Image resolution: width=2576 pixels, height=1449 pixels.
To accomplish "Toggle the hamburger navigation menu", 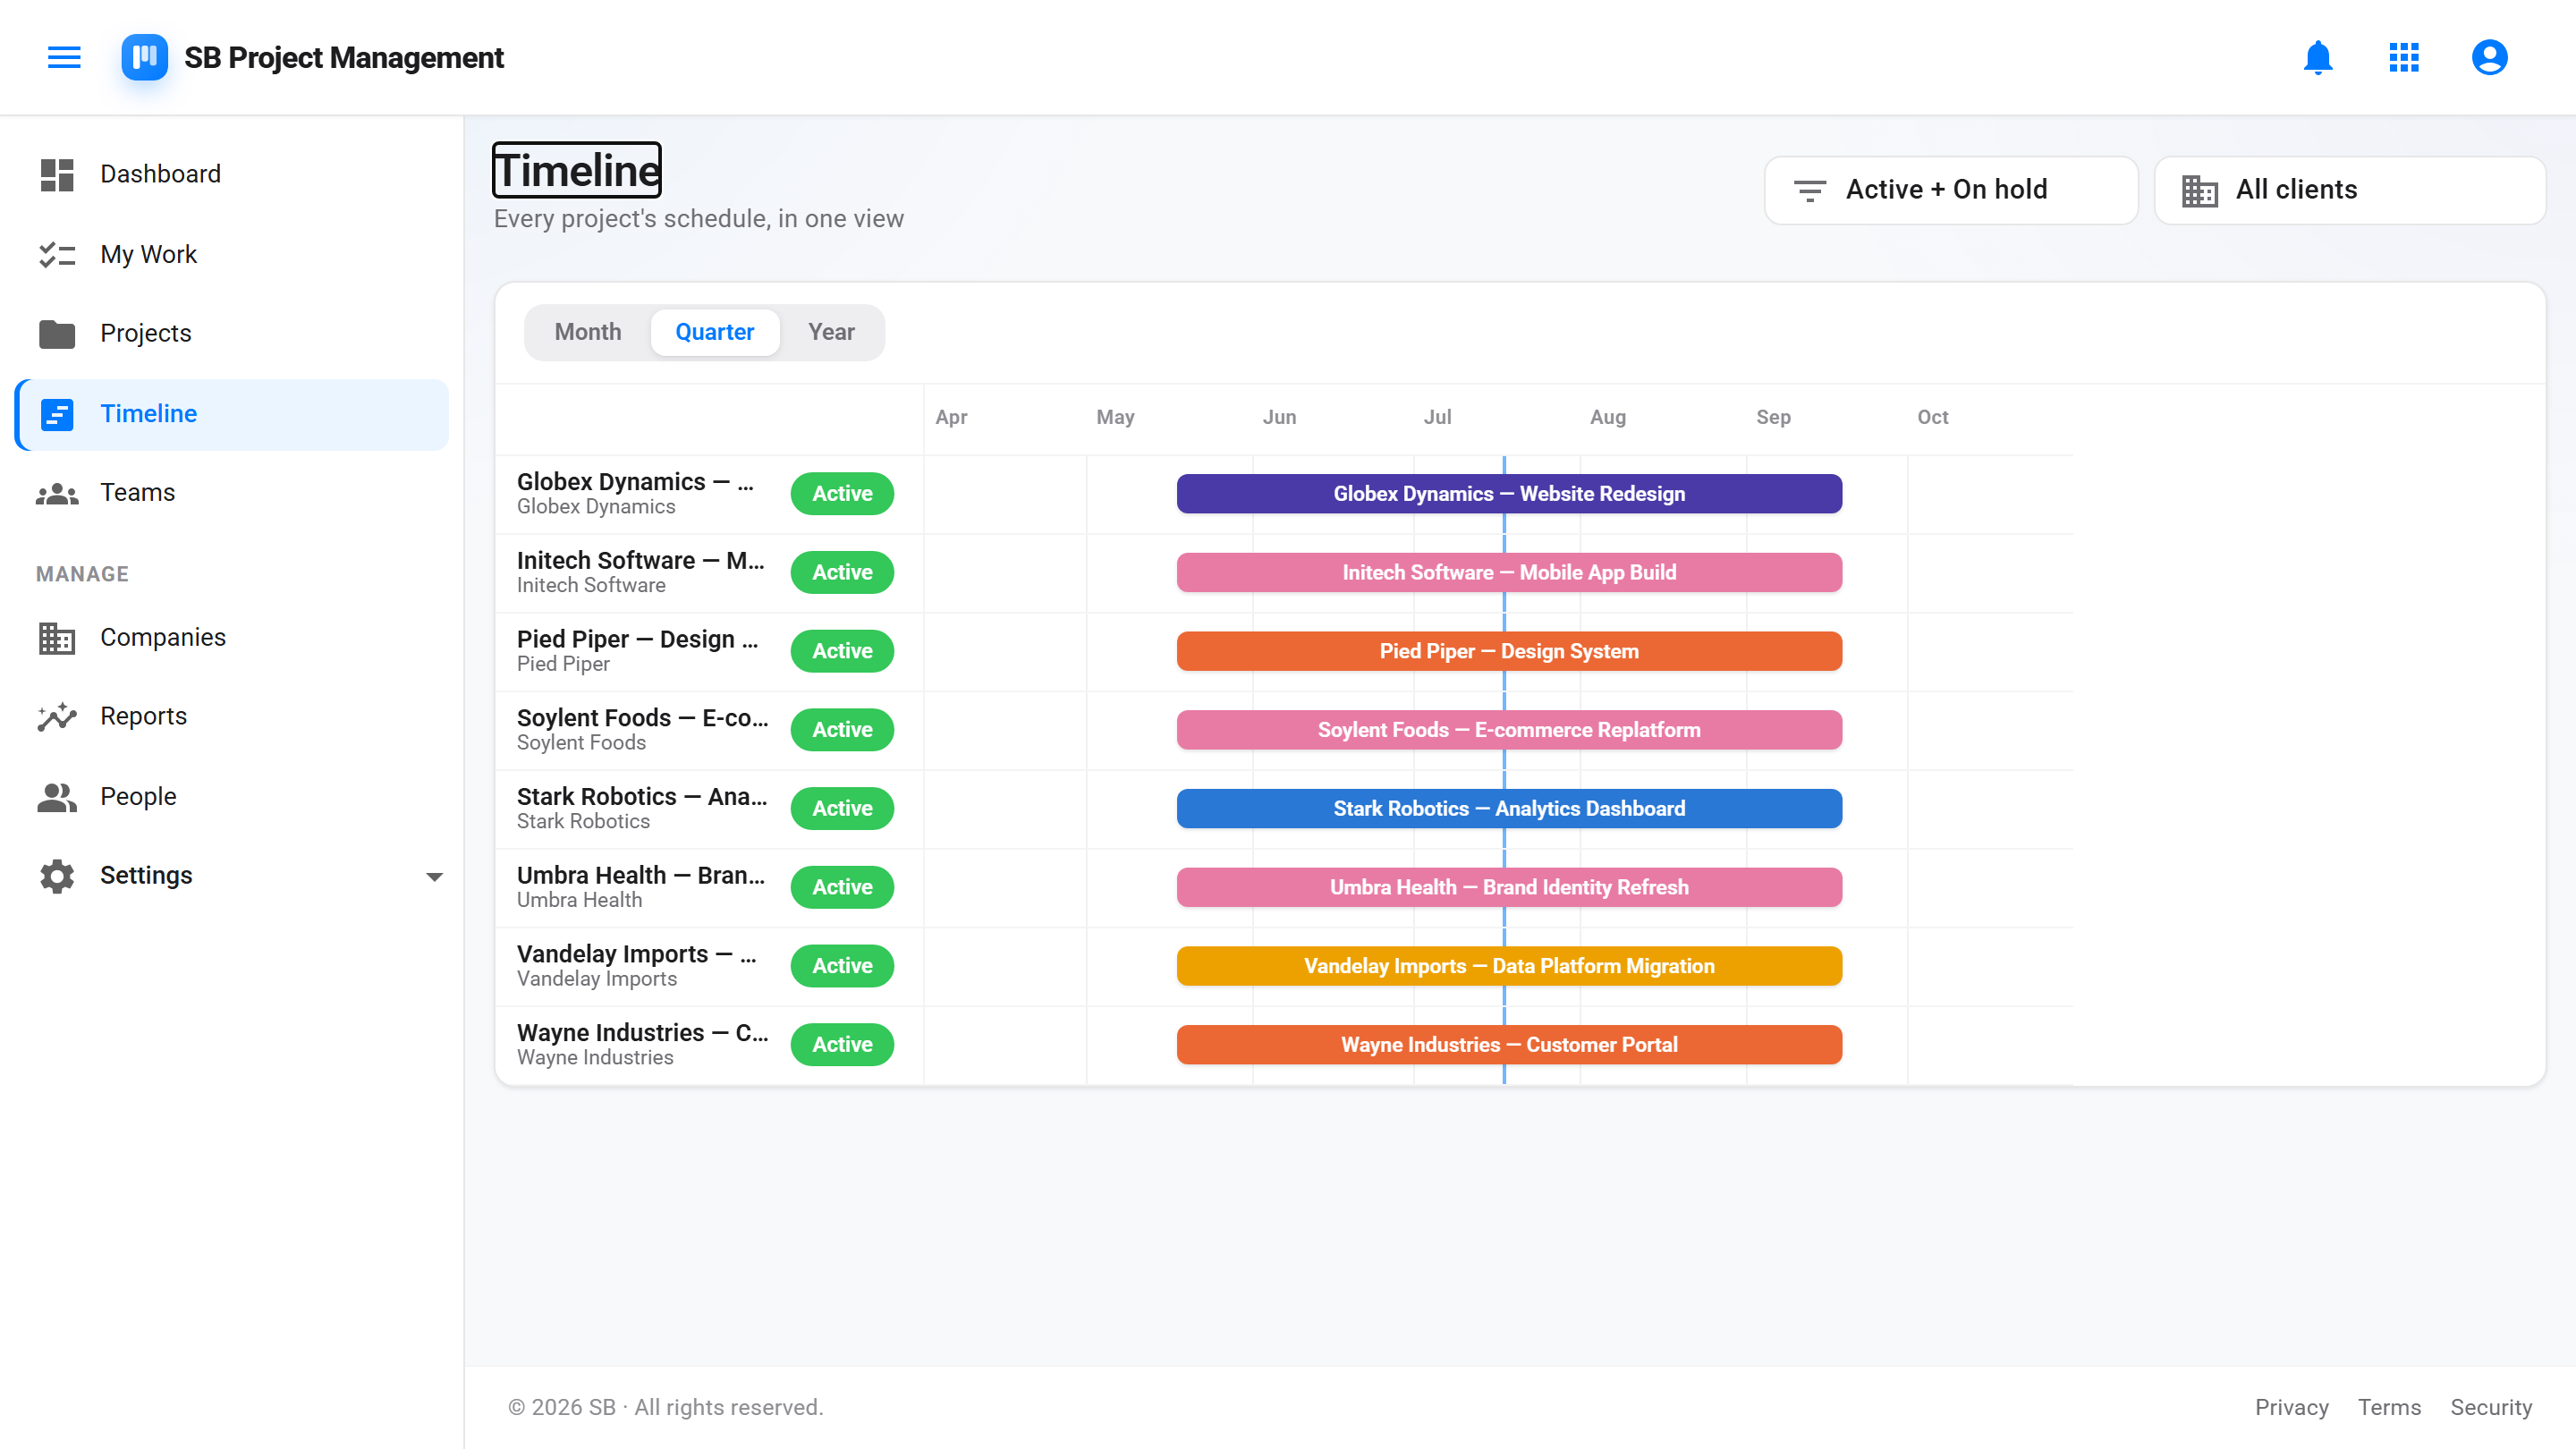I will click(x=64, y=57).
